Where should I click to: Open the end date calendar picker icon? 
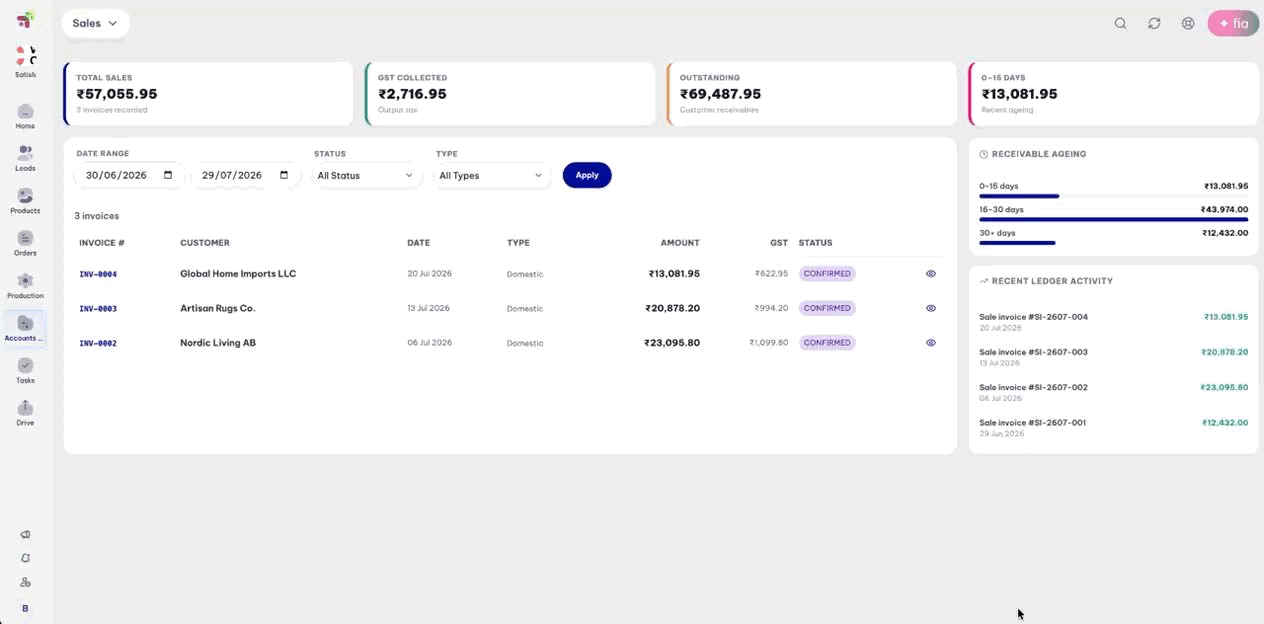(x=284, y=175)
